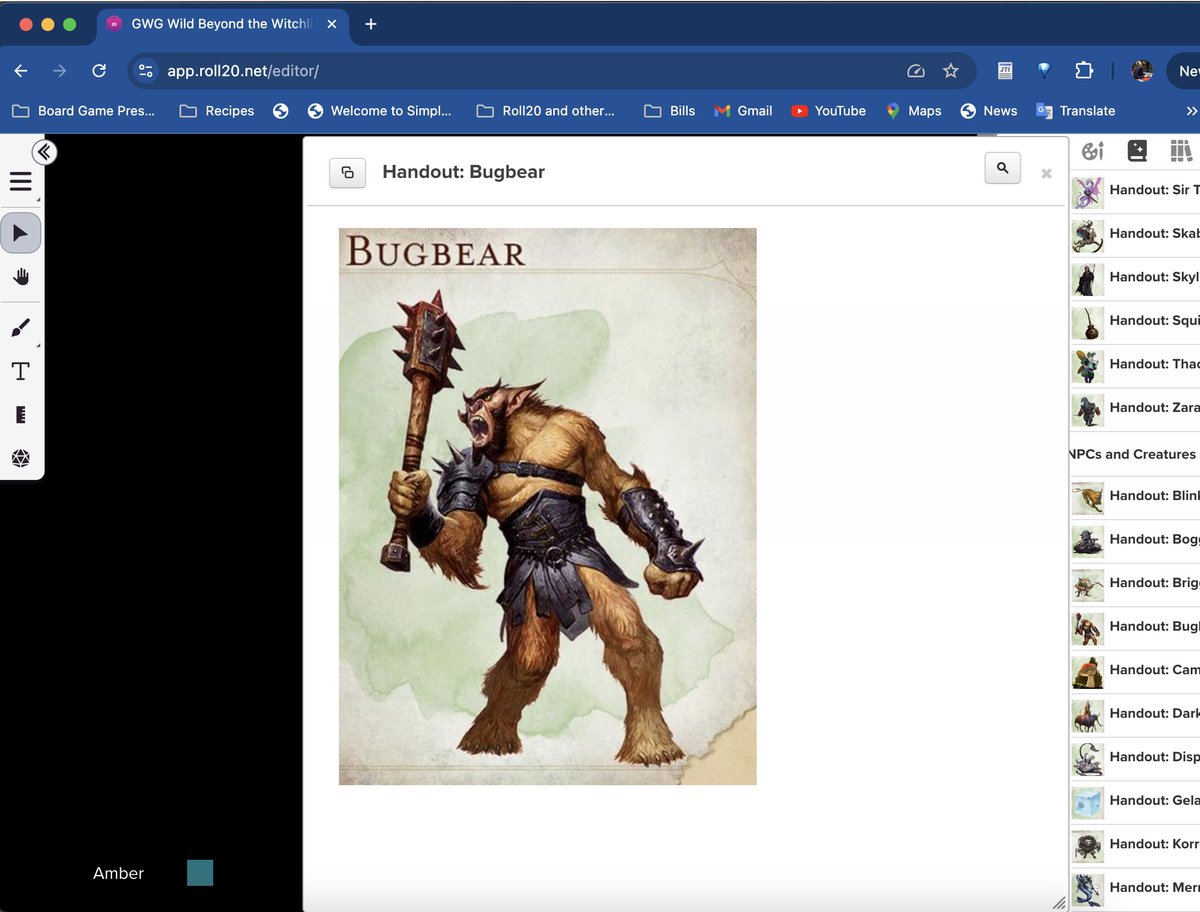Open the Board Game Pres... bookmark folder
1200x912 pixels.
click(x=83, y=111)
